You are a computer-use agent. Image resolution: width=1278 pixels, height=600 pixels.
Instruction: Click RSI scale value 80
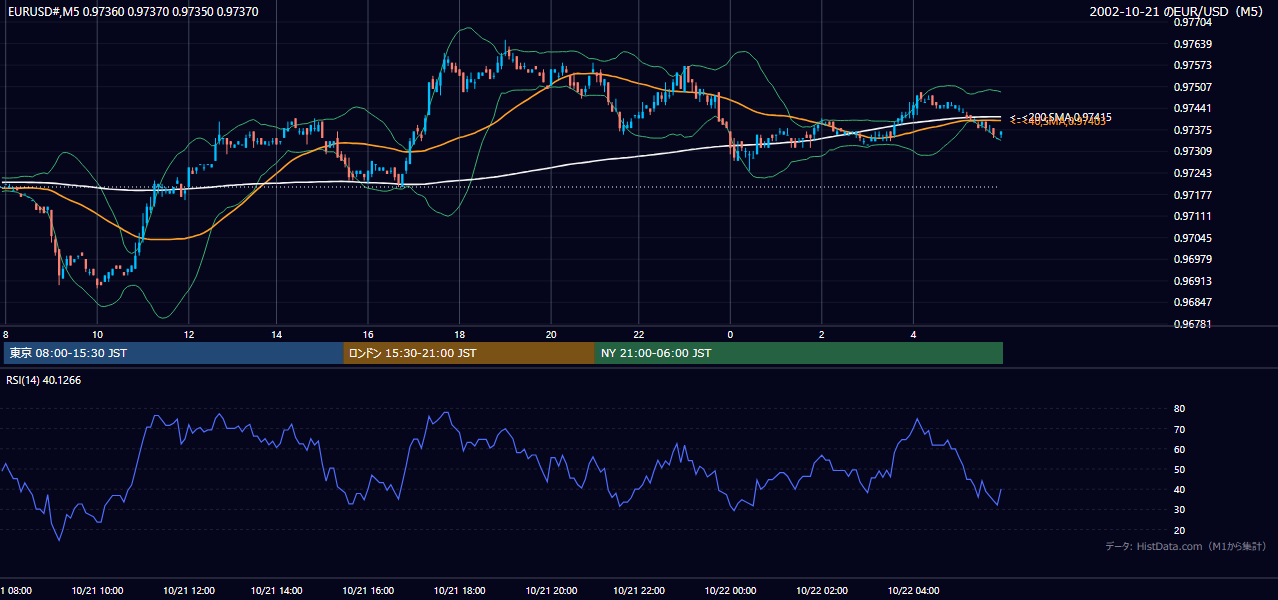1179,409
